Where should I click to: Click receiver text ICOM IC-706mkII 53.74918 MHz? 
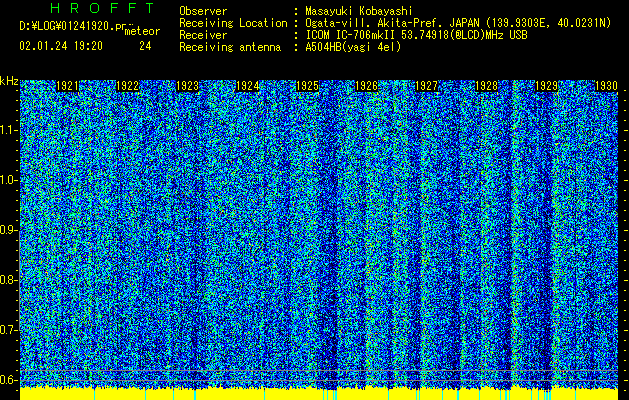click(416, 35)
